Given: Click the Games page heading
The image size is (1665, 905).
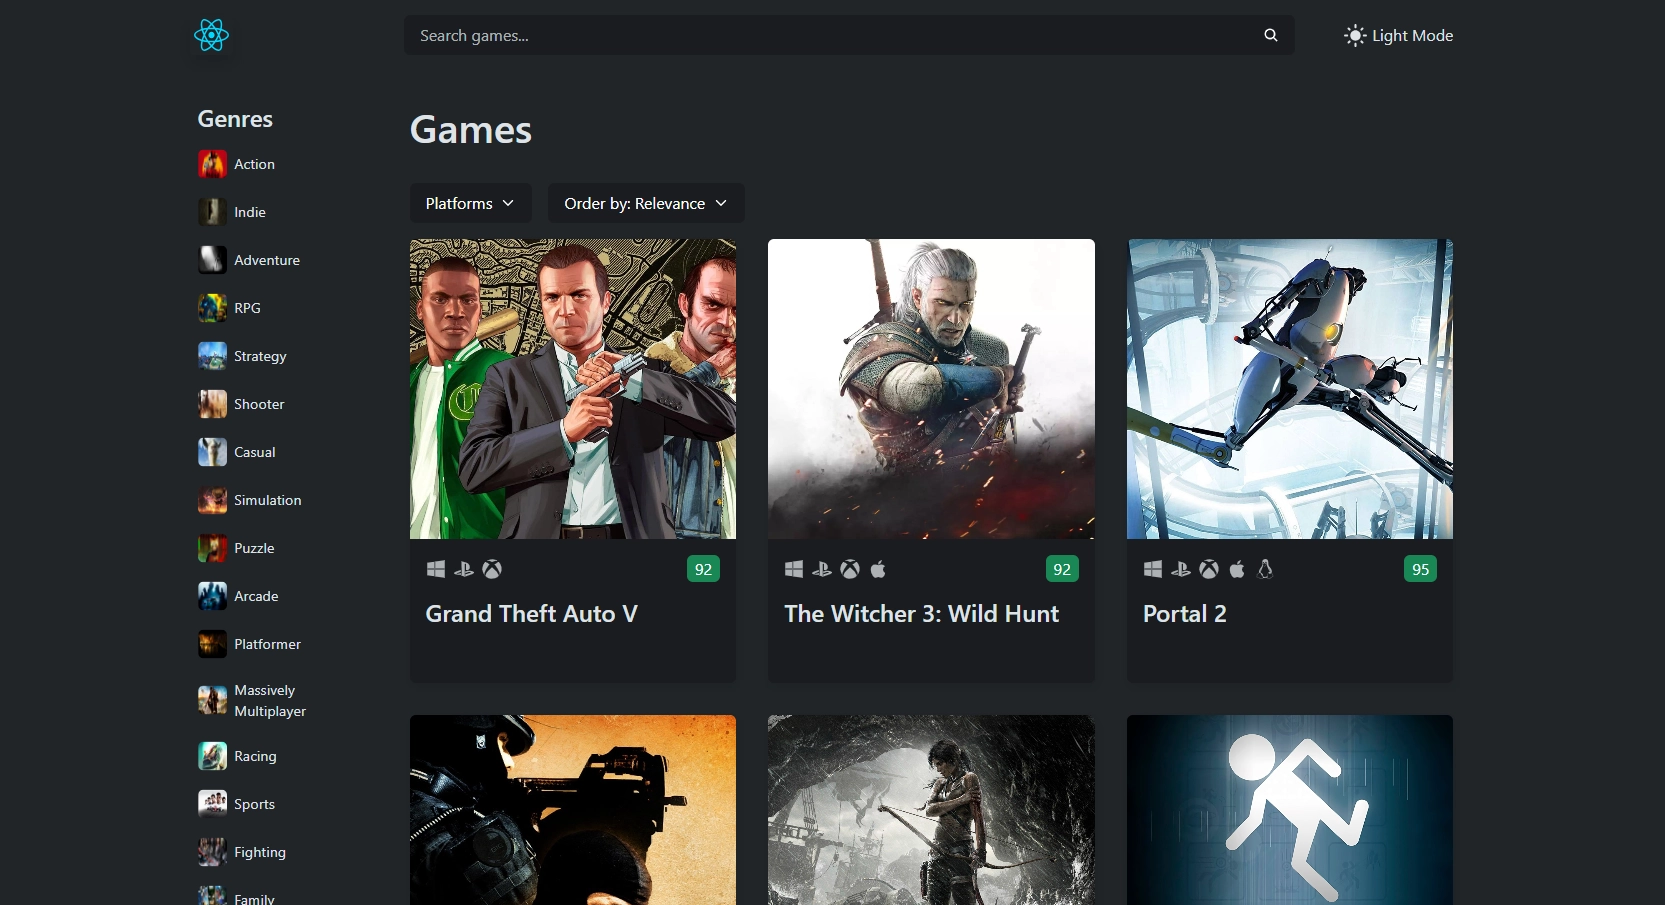Looking at the screenshot, I should 471,130.
